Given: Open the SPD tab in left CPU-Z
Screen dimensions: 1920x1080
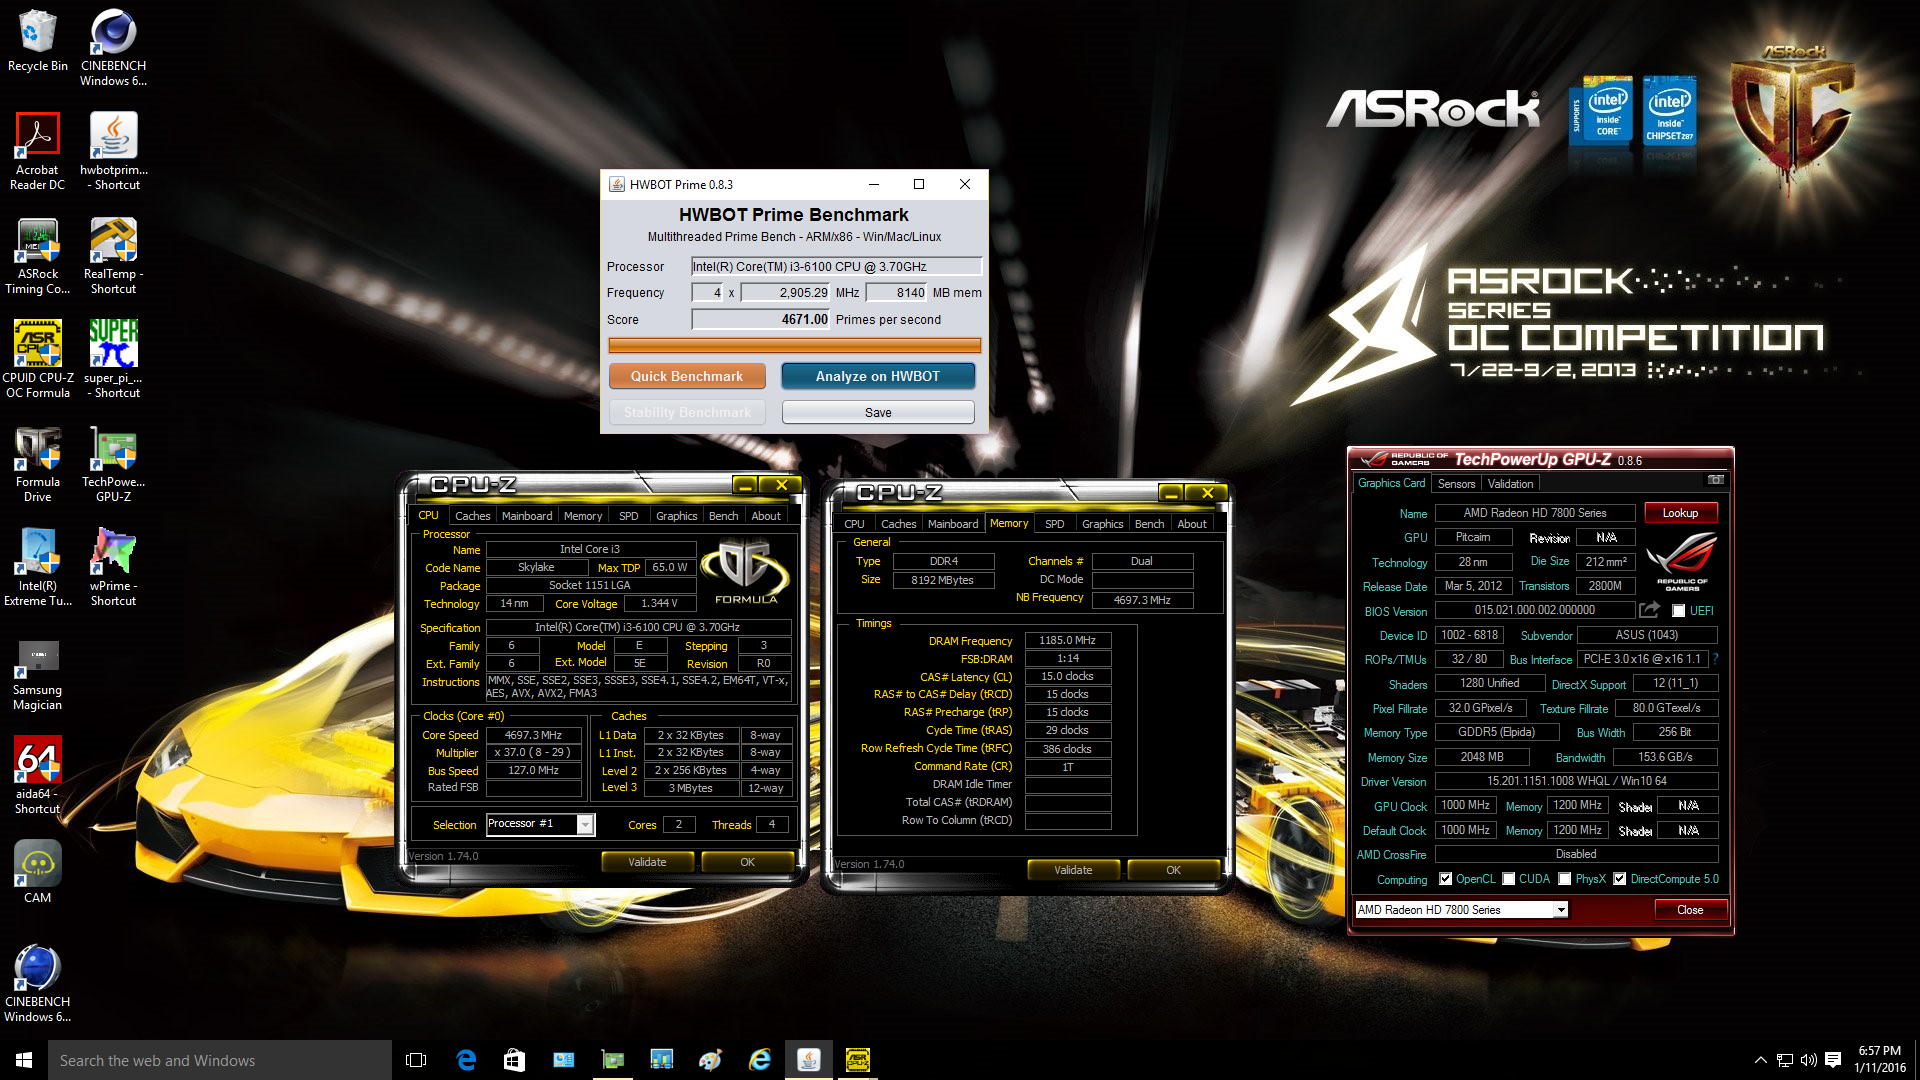Looking at the screenshot, I should click(628, 516).
